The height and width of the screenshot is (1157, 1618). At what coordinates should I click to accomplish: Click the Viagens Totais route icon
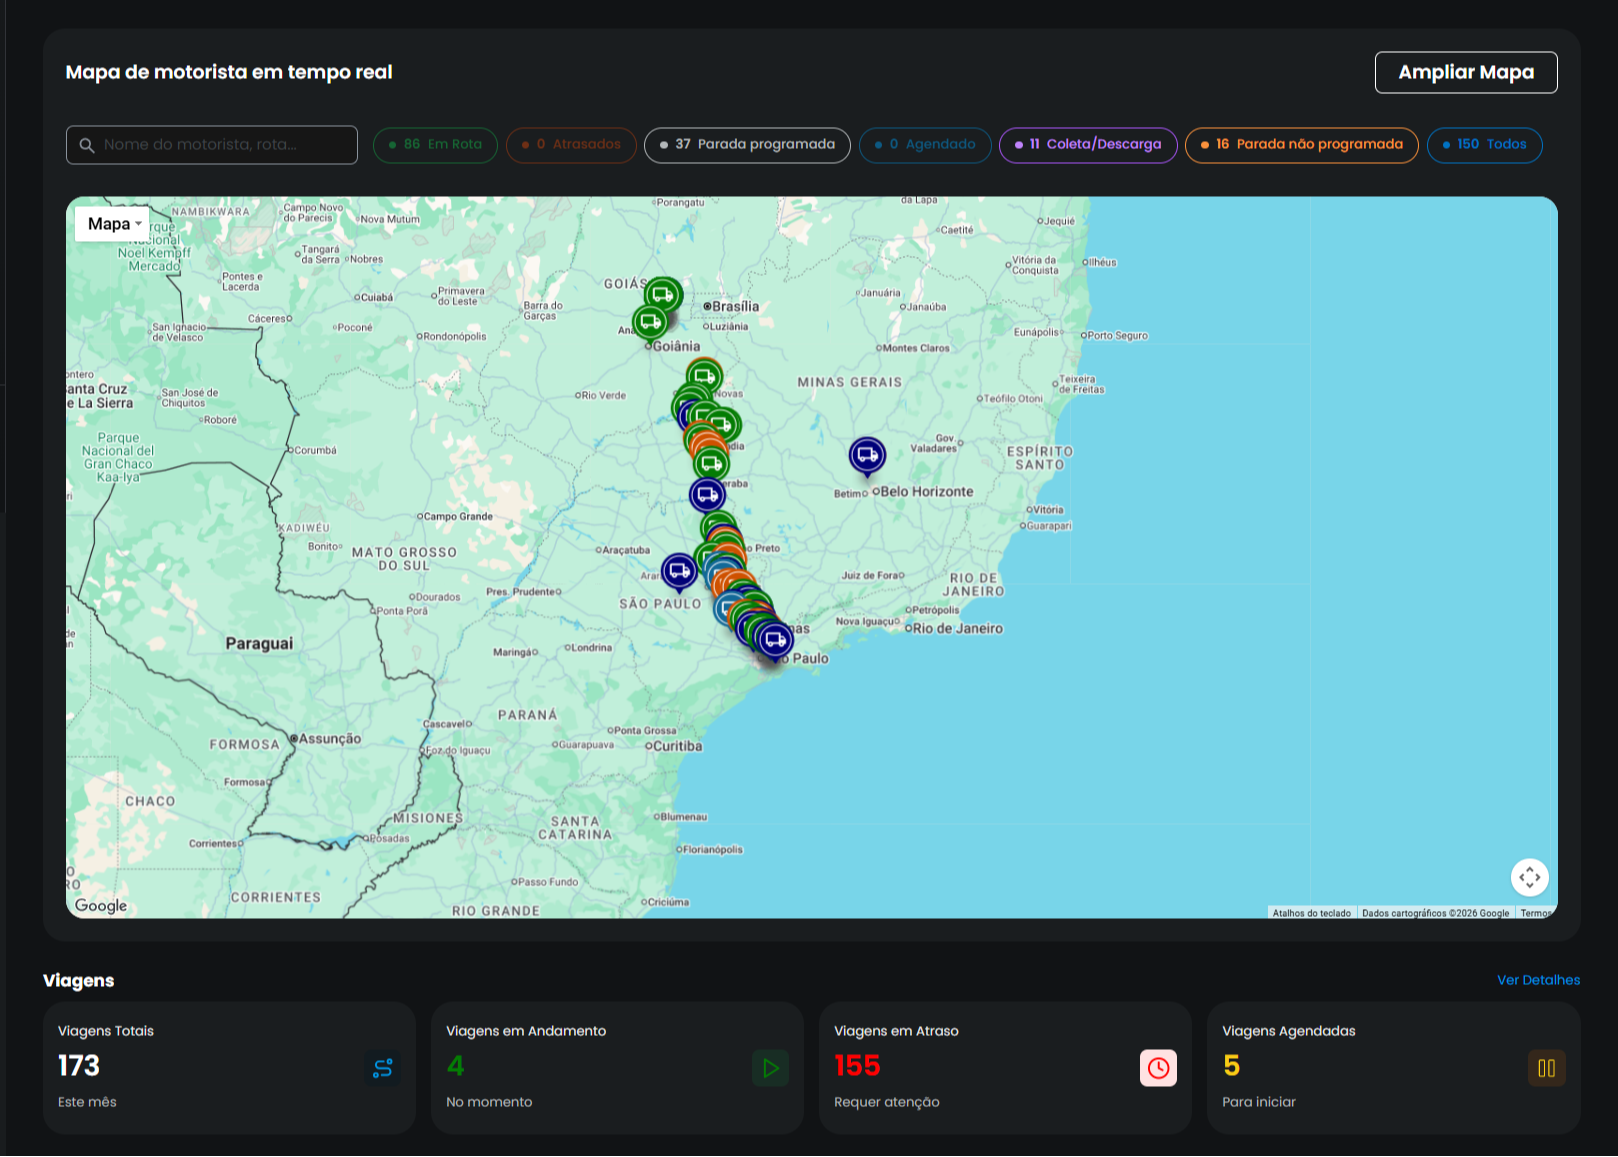pyautogui.click(x=383, y=1068)
